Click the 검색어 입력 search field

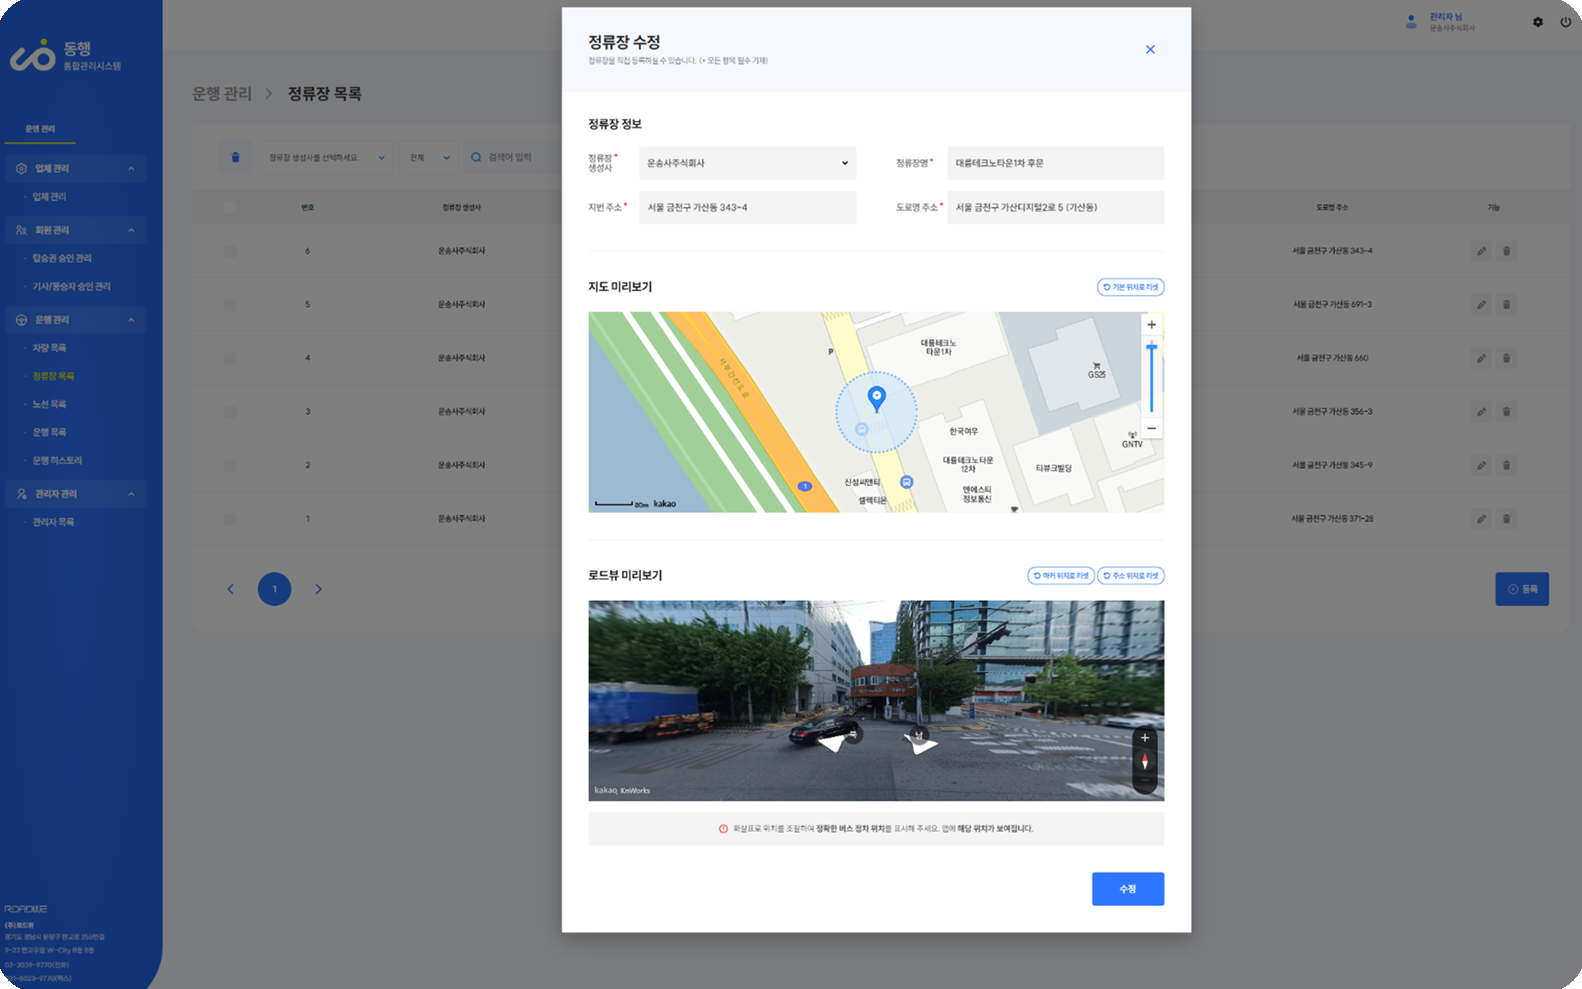pyautogui.click(x=512, y=157)
